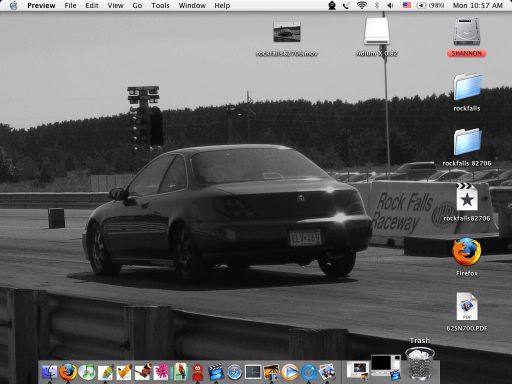This screenshot has width=512, height=384.
Task: Open the volume control in menu bar
Action: click(x=390, y=5)
